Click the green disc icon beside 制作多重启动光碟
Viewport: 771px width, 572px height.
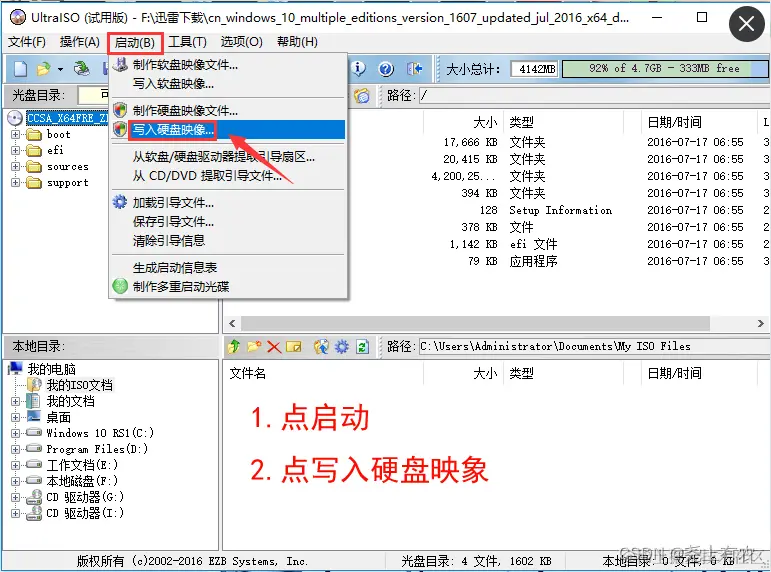(120, 286)
